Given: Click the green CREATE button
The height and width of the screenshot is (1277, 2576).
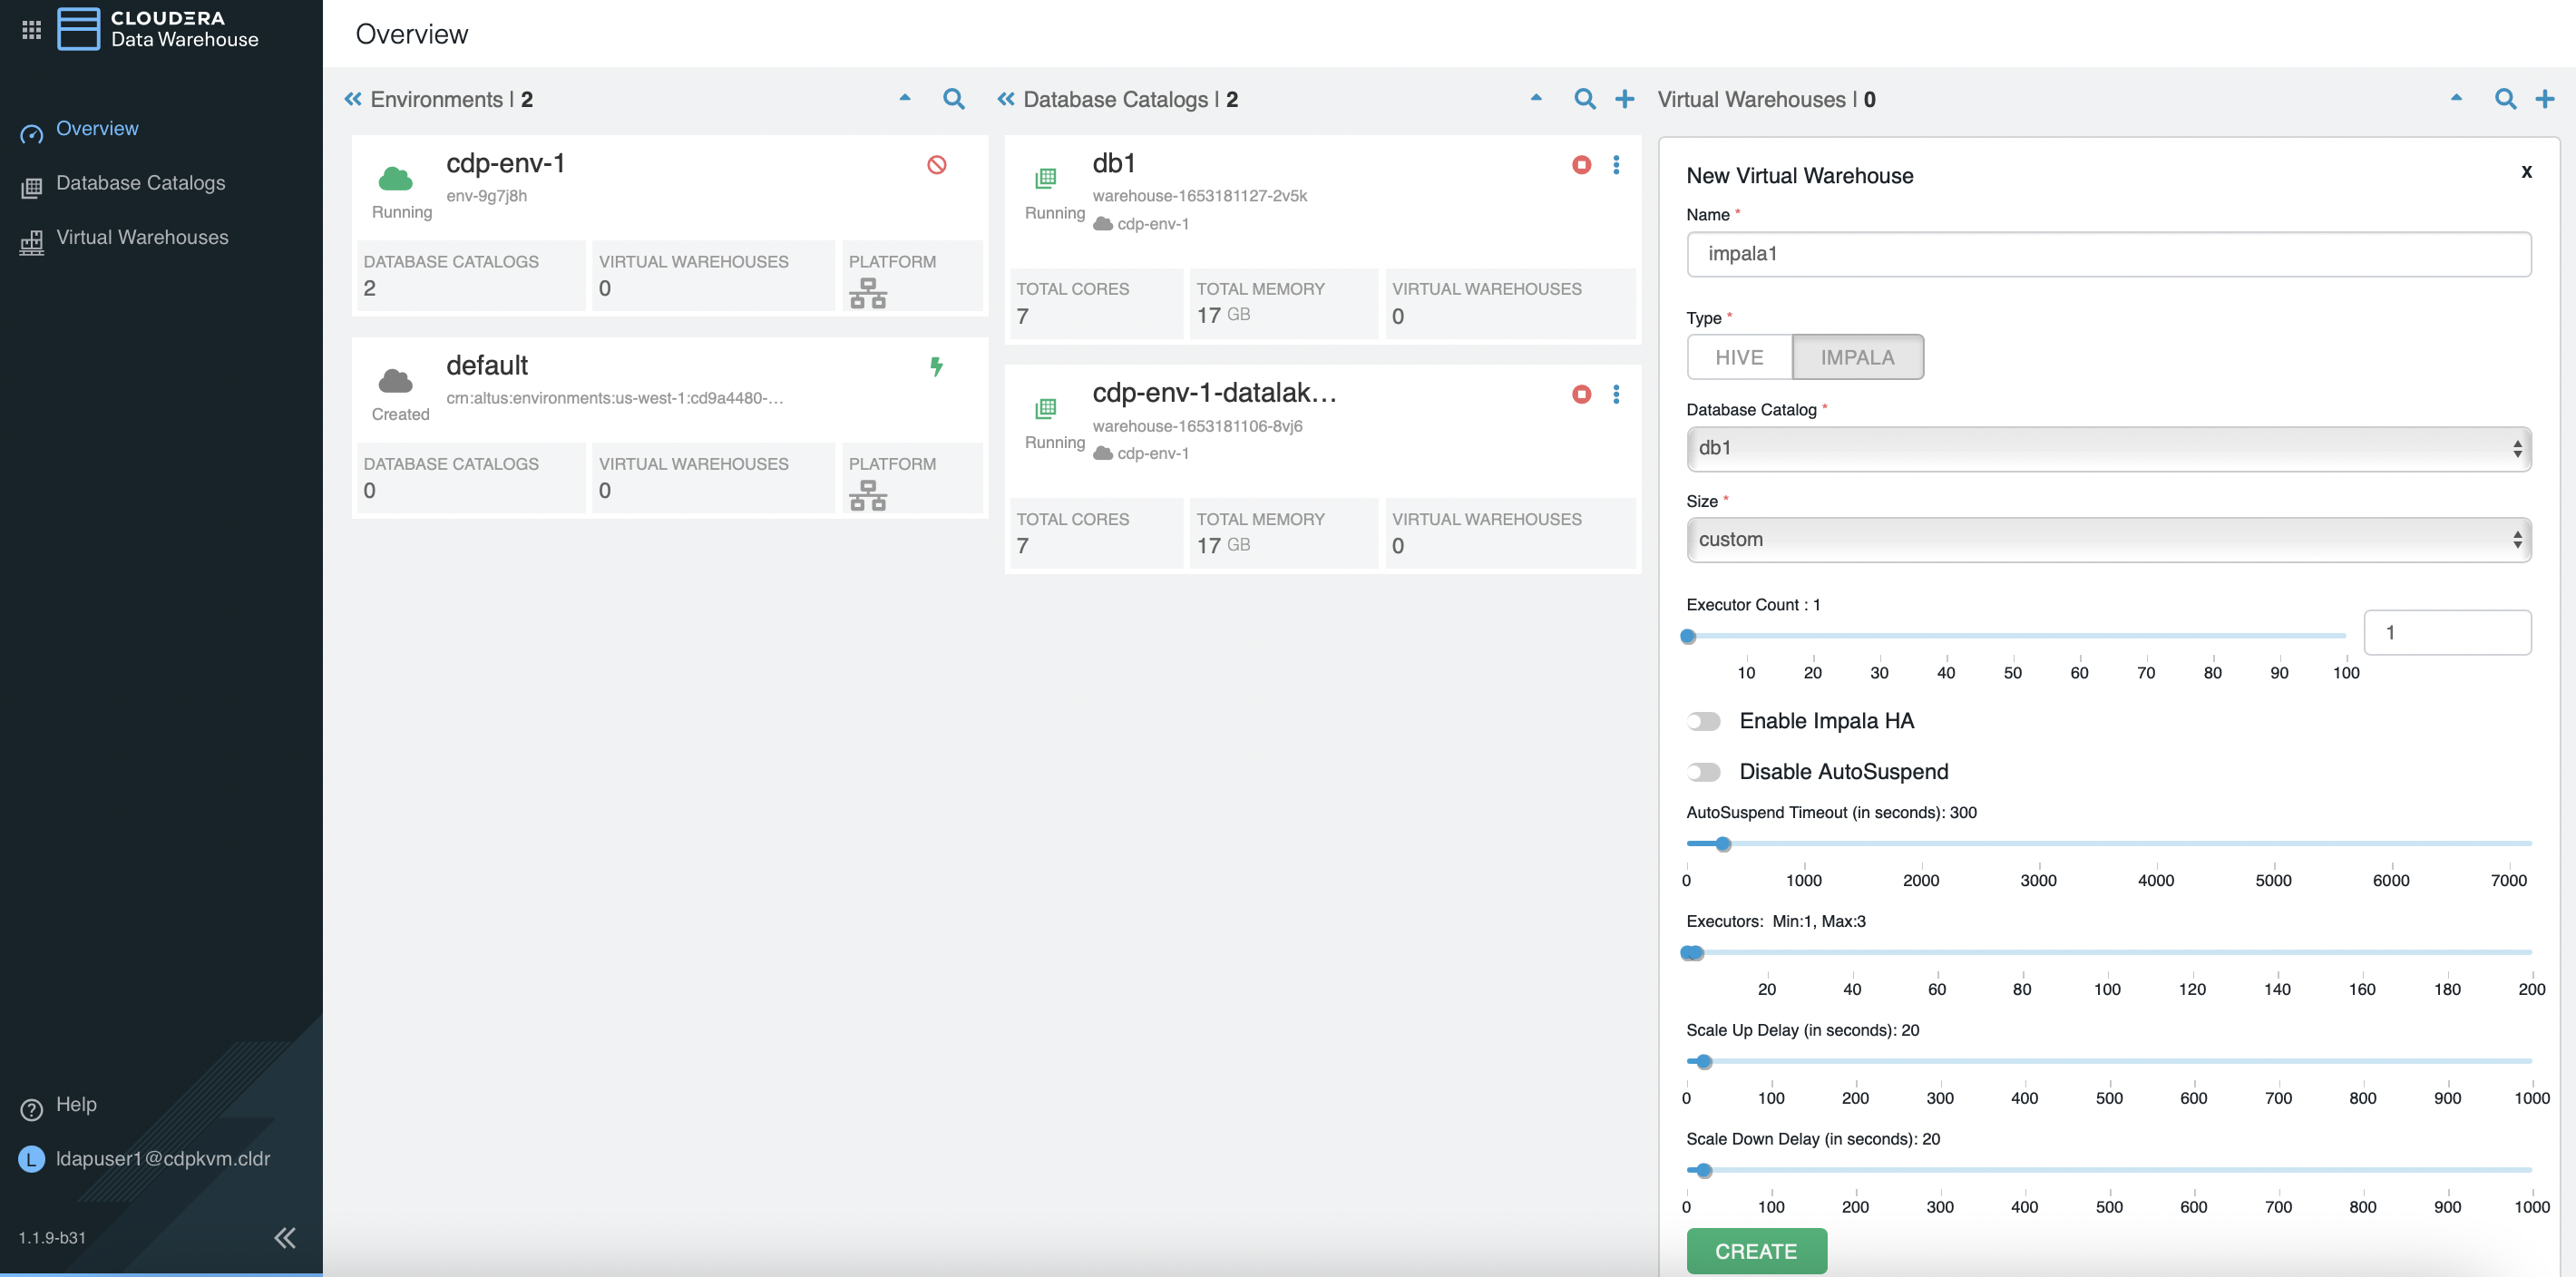Looking at the screenshot, I should coord(1756,1251).
